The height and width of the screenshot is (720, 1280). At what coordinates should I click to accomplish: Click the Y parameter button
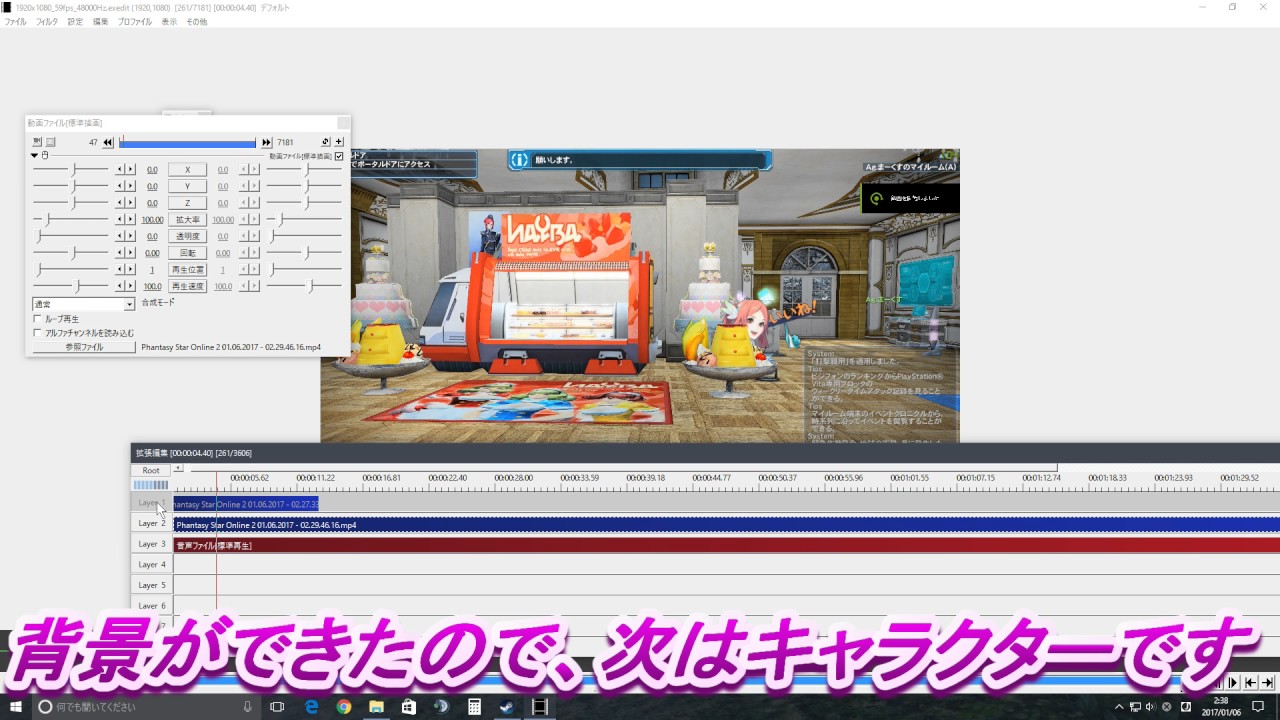click(187, 187)
